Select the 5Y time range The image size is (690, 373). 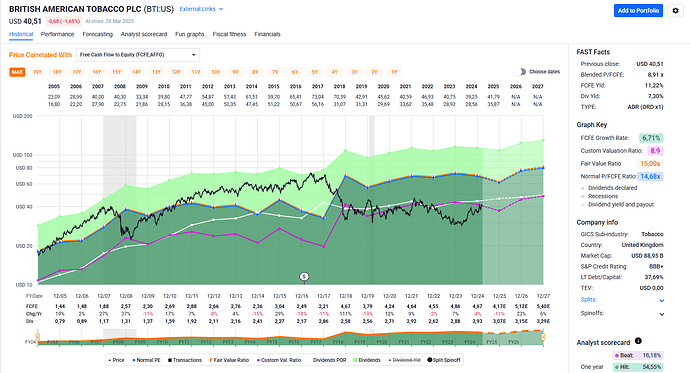pyautogui.click(x=315, y=72)
